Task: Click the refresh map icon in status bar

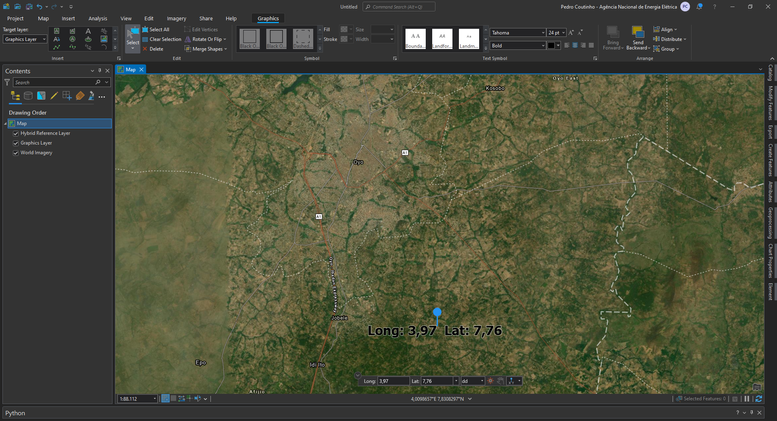Action: coord(759,399)
